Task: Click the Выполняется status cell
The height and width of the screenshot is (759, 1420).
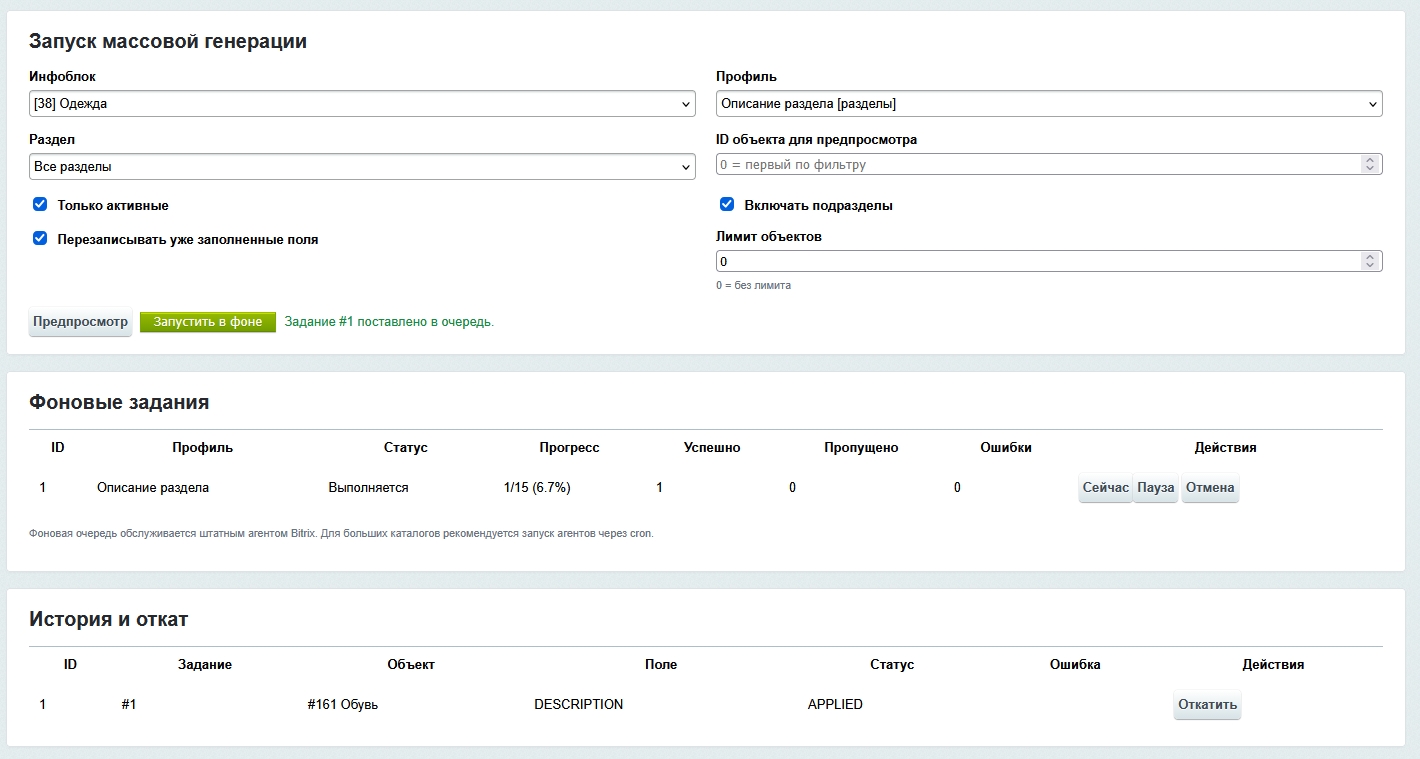Action: (368, 488)
